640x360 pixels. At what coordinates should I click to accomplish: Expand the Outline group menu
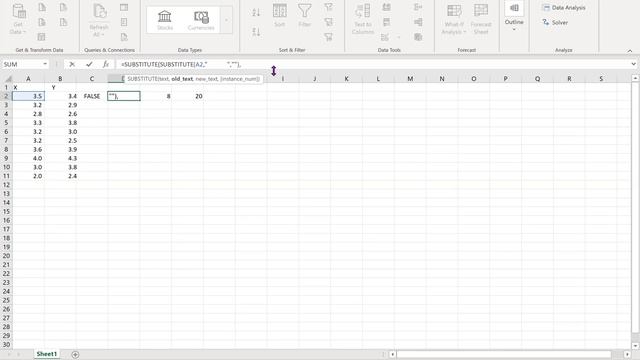[514, 17]
